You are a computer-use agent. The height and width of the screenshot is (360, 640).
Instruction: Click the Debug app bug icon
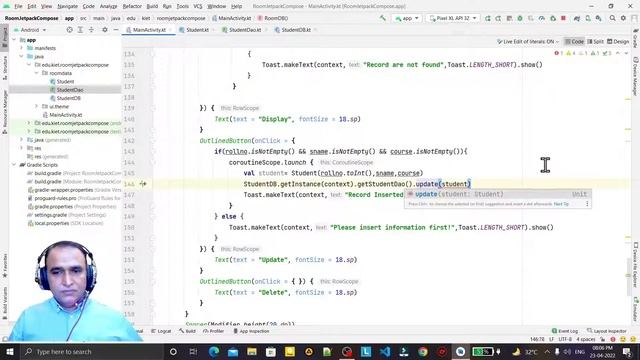pyautogui.click(x=520, y=18)
